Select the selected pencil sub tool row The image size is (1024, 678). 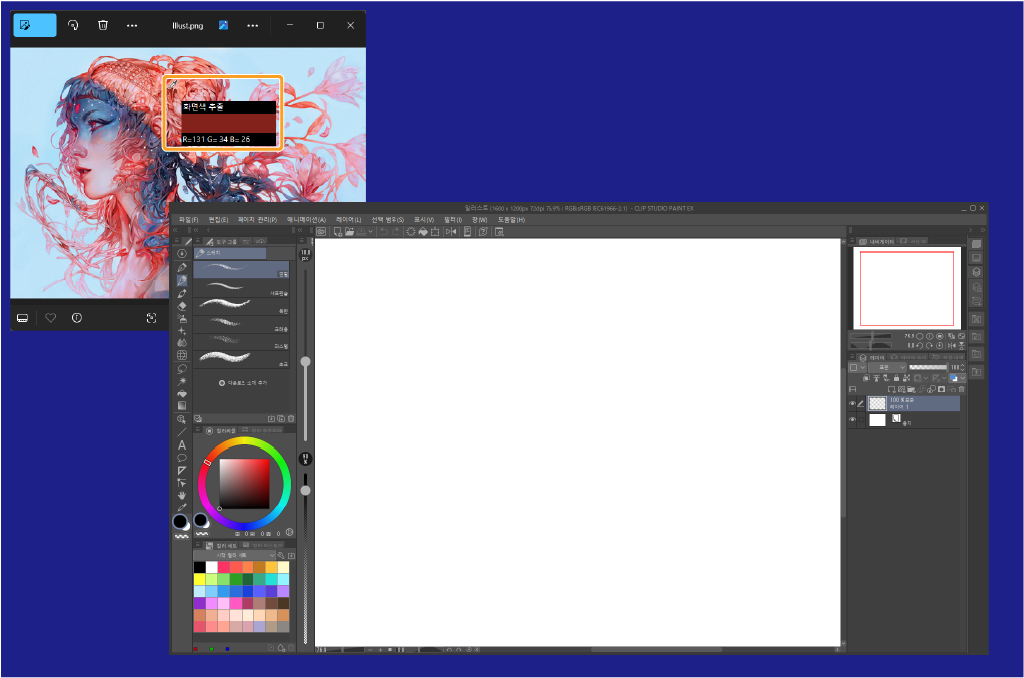pos(242,269)
